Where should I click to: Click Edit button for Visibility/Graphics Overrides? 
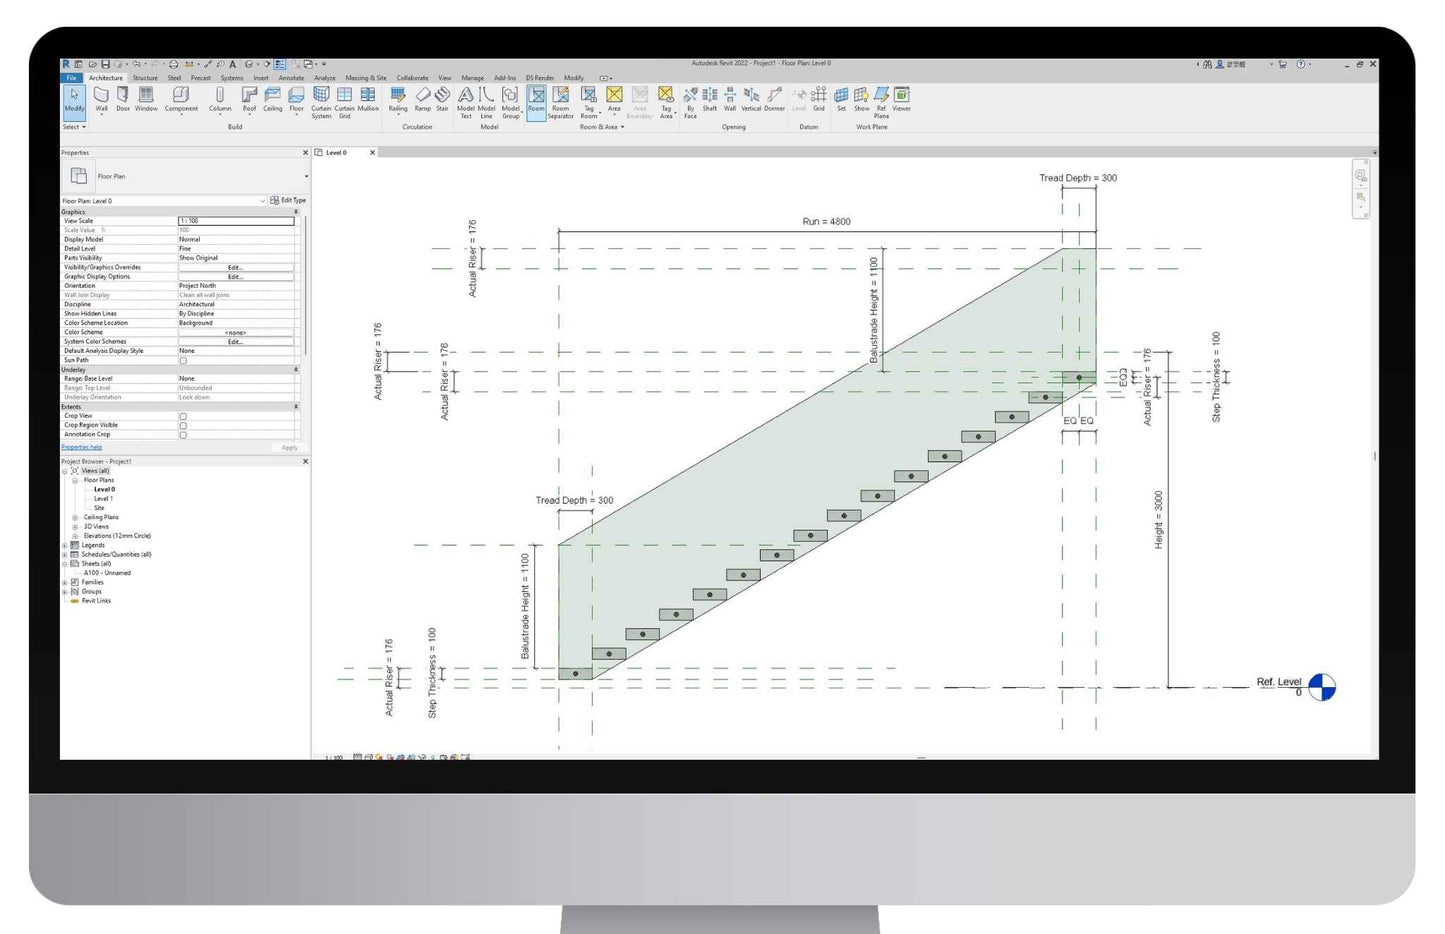tap(235, 267)
